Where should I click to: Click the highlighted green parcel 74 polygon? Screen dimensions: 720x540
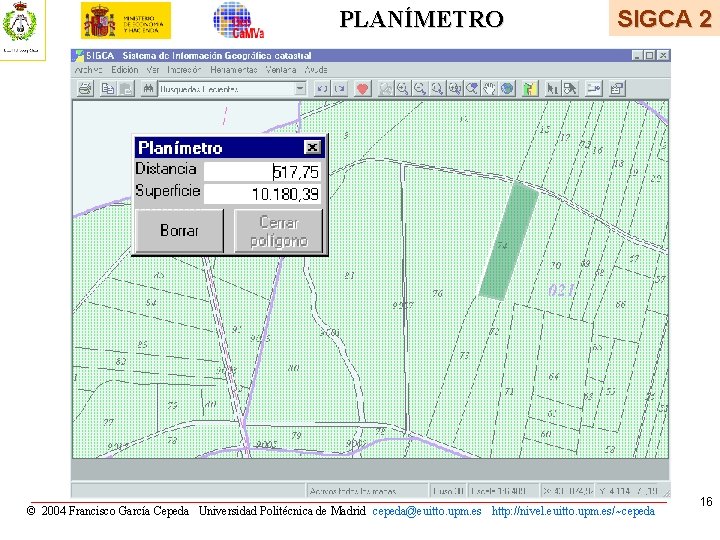pos(508,241)
